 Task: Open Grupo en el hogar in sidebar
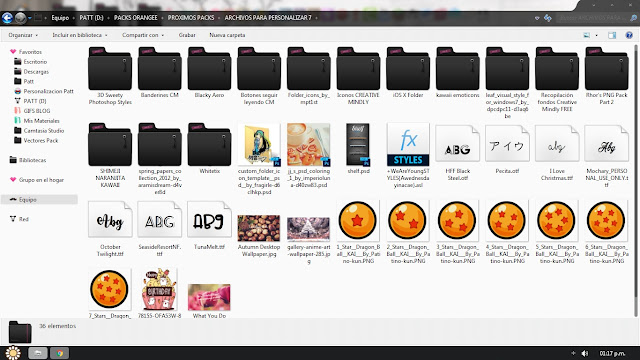pos(41,180)
